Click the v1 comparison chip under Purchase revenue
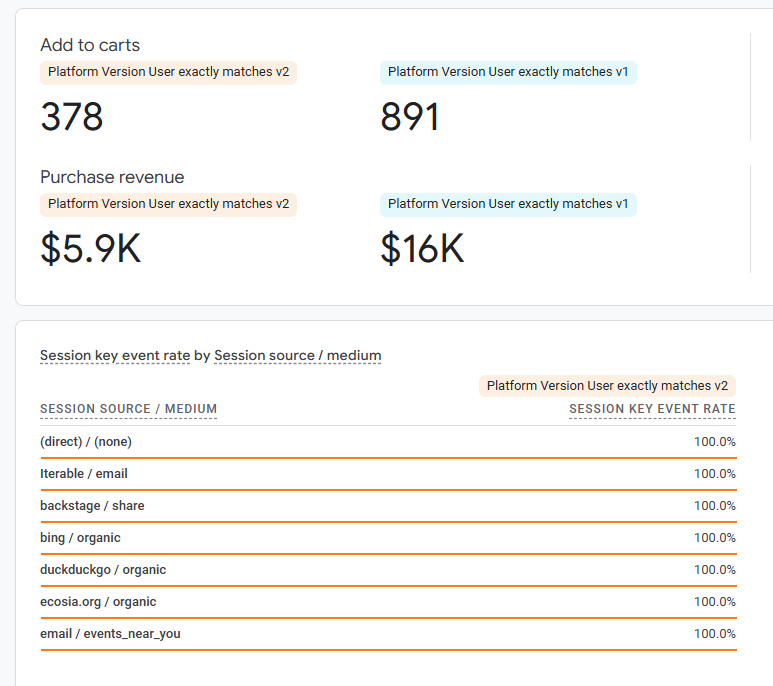 508,205
